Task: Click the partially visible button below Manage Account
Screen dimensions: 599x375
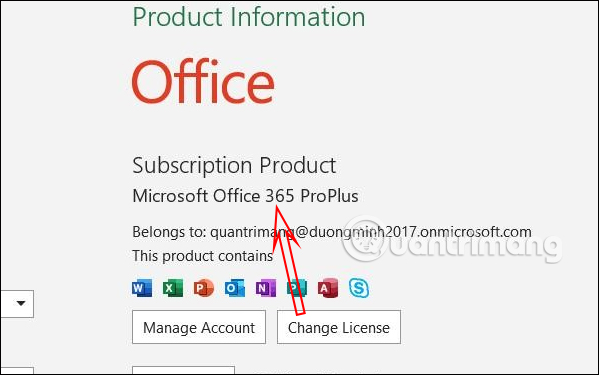Action: (183, 370)
